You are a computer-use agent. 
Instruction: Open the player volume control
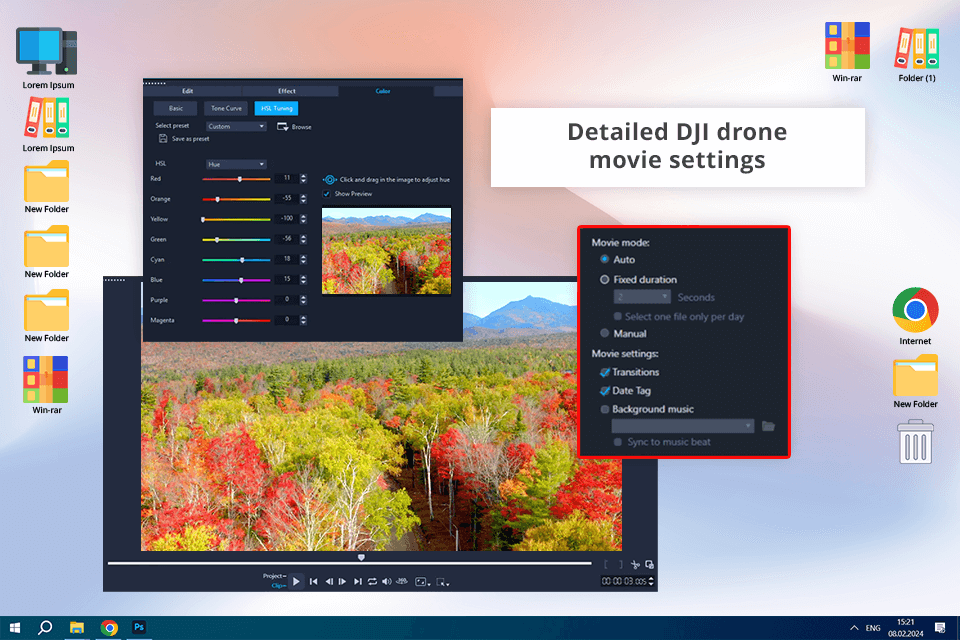click(x=386, y=581)
